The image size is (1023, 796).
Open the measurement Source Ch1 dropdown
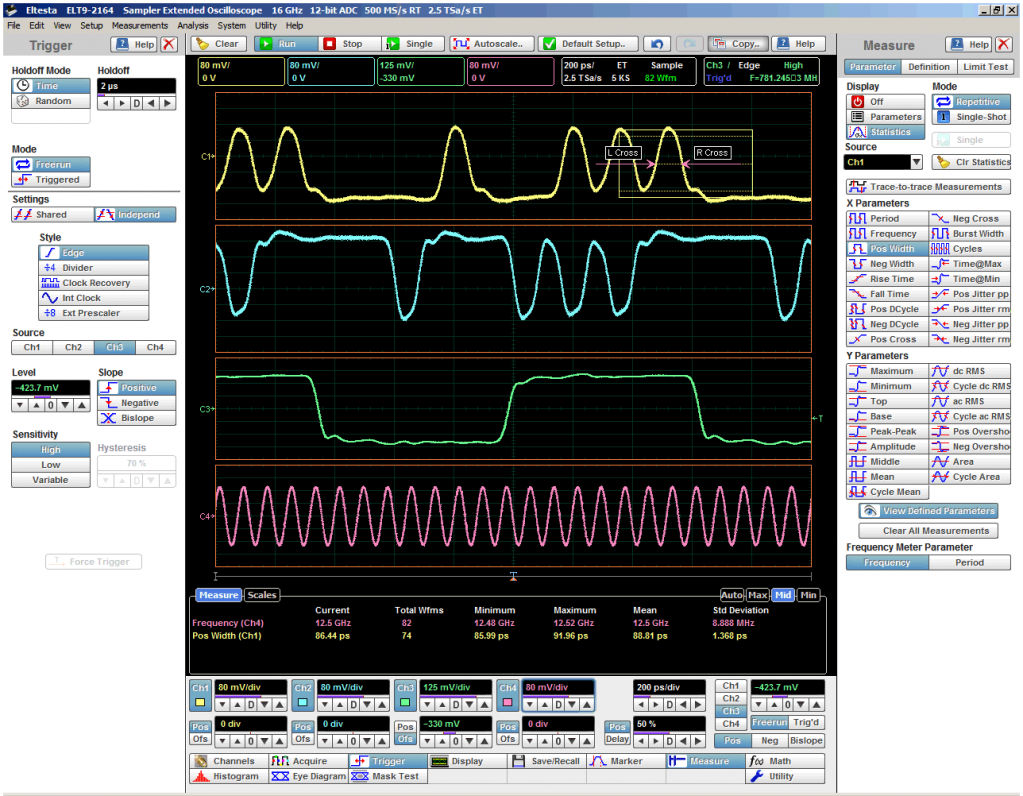916,162
